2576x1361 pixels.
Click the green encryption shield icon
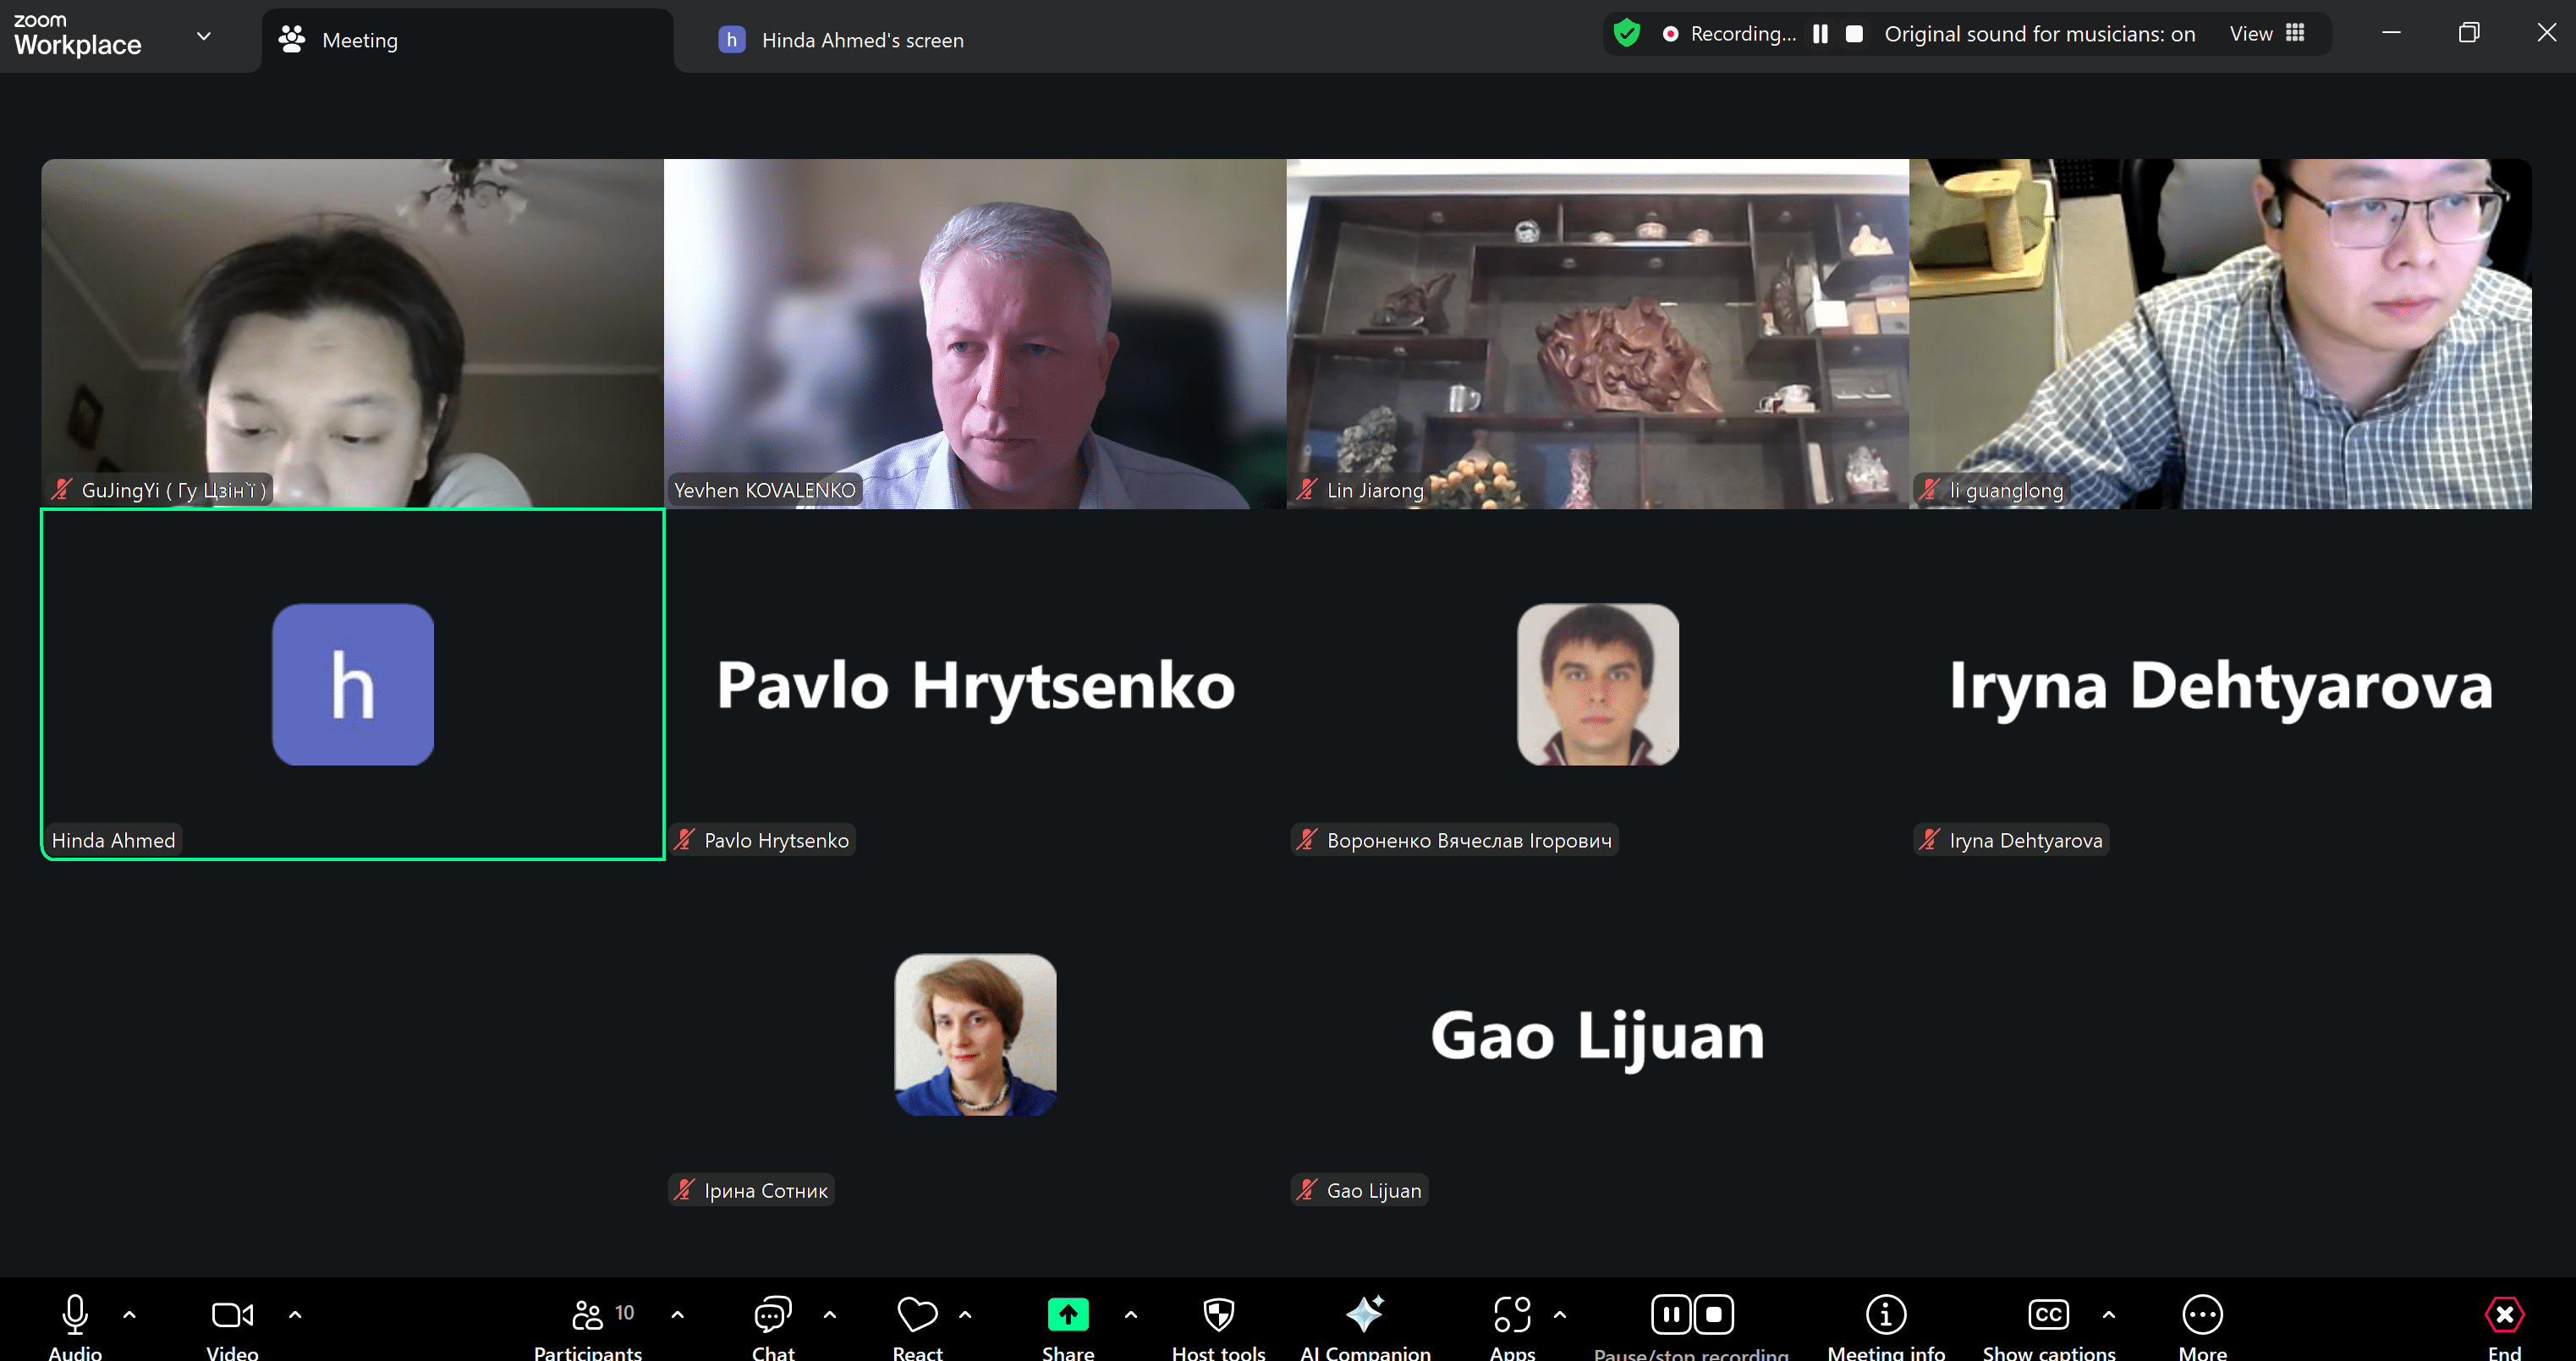[x=1627, y=33]
